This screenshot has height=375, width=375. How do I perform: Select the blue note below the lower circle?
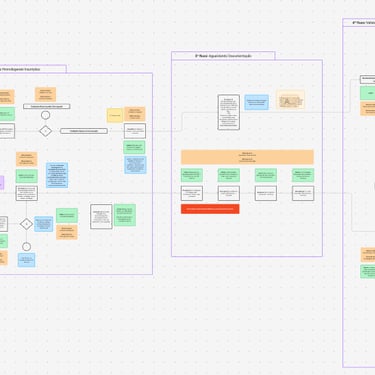pos(26,260)
